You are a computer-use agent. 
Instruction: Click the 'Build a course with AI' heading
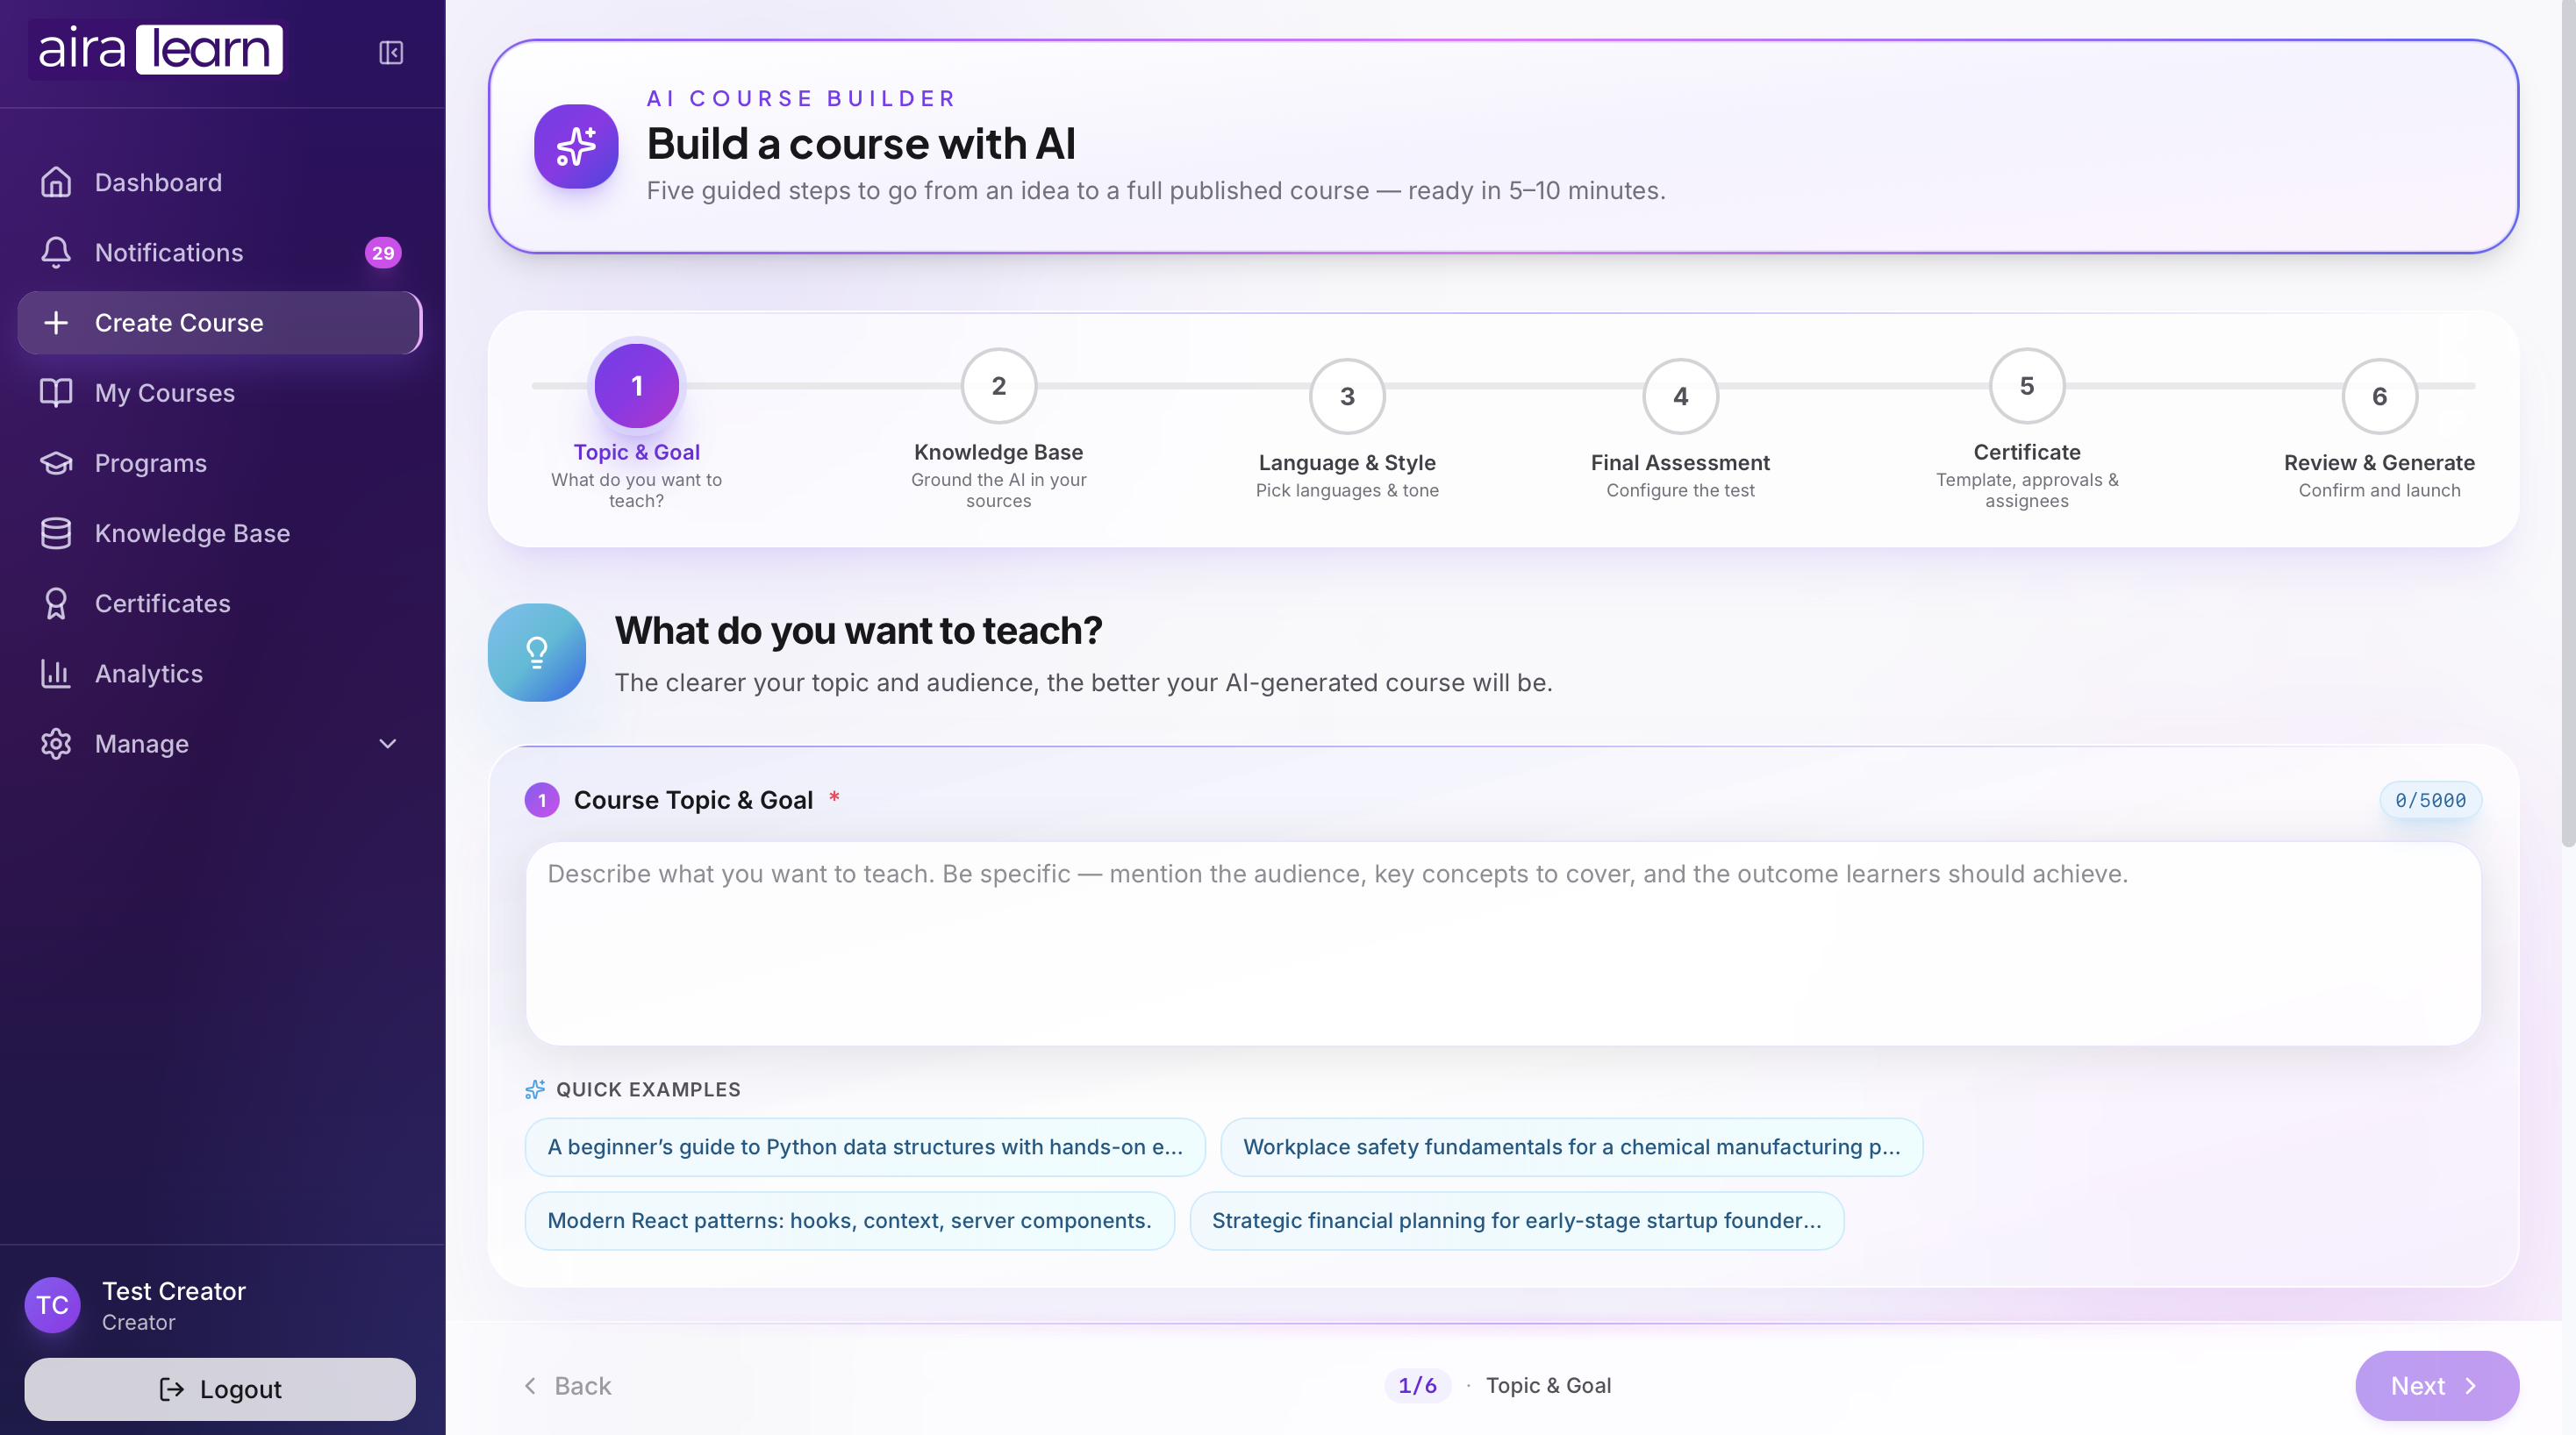coord(861,144)
